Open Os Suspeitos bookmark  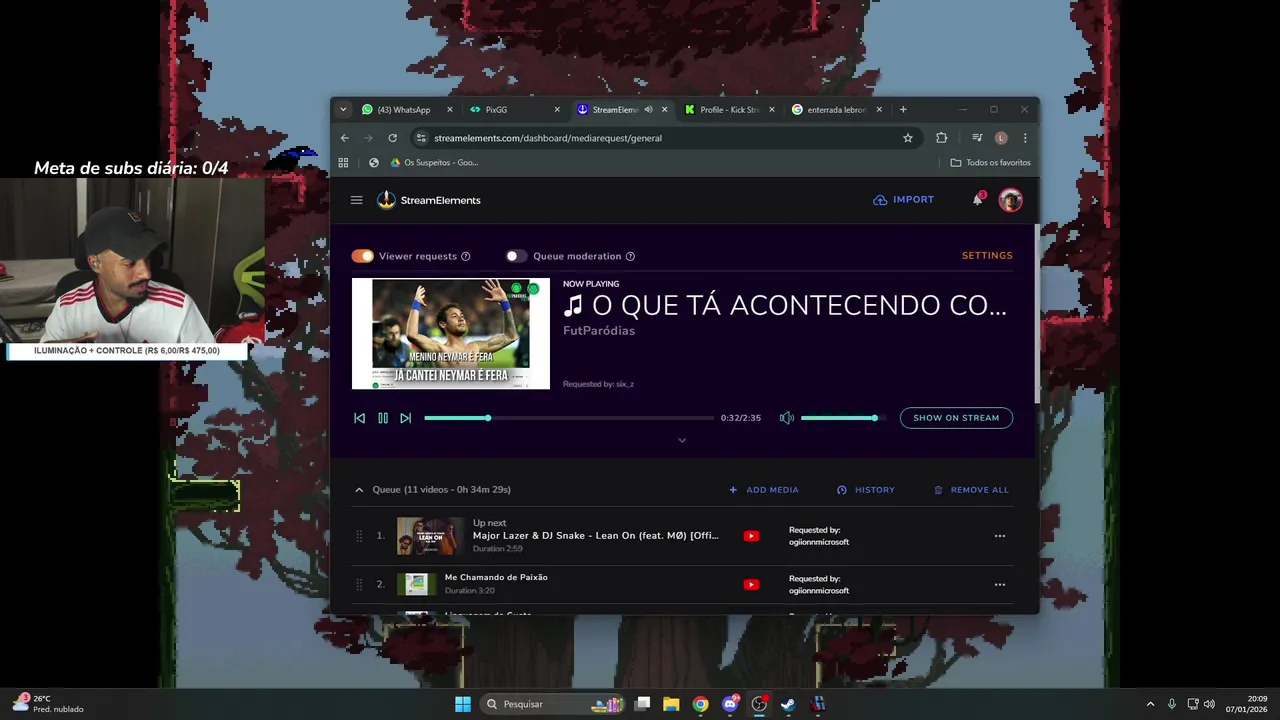pos(434,162)
